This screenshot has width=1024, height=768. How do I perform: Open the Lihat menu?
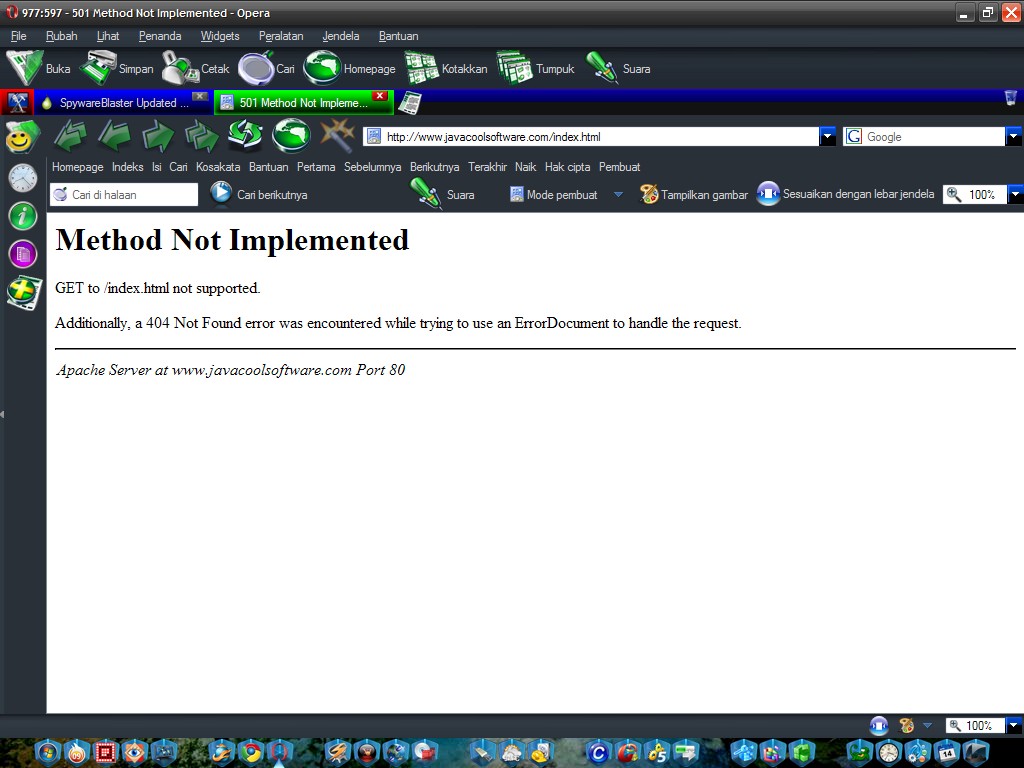[108, 36]
